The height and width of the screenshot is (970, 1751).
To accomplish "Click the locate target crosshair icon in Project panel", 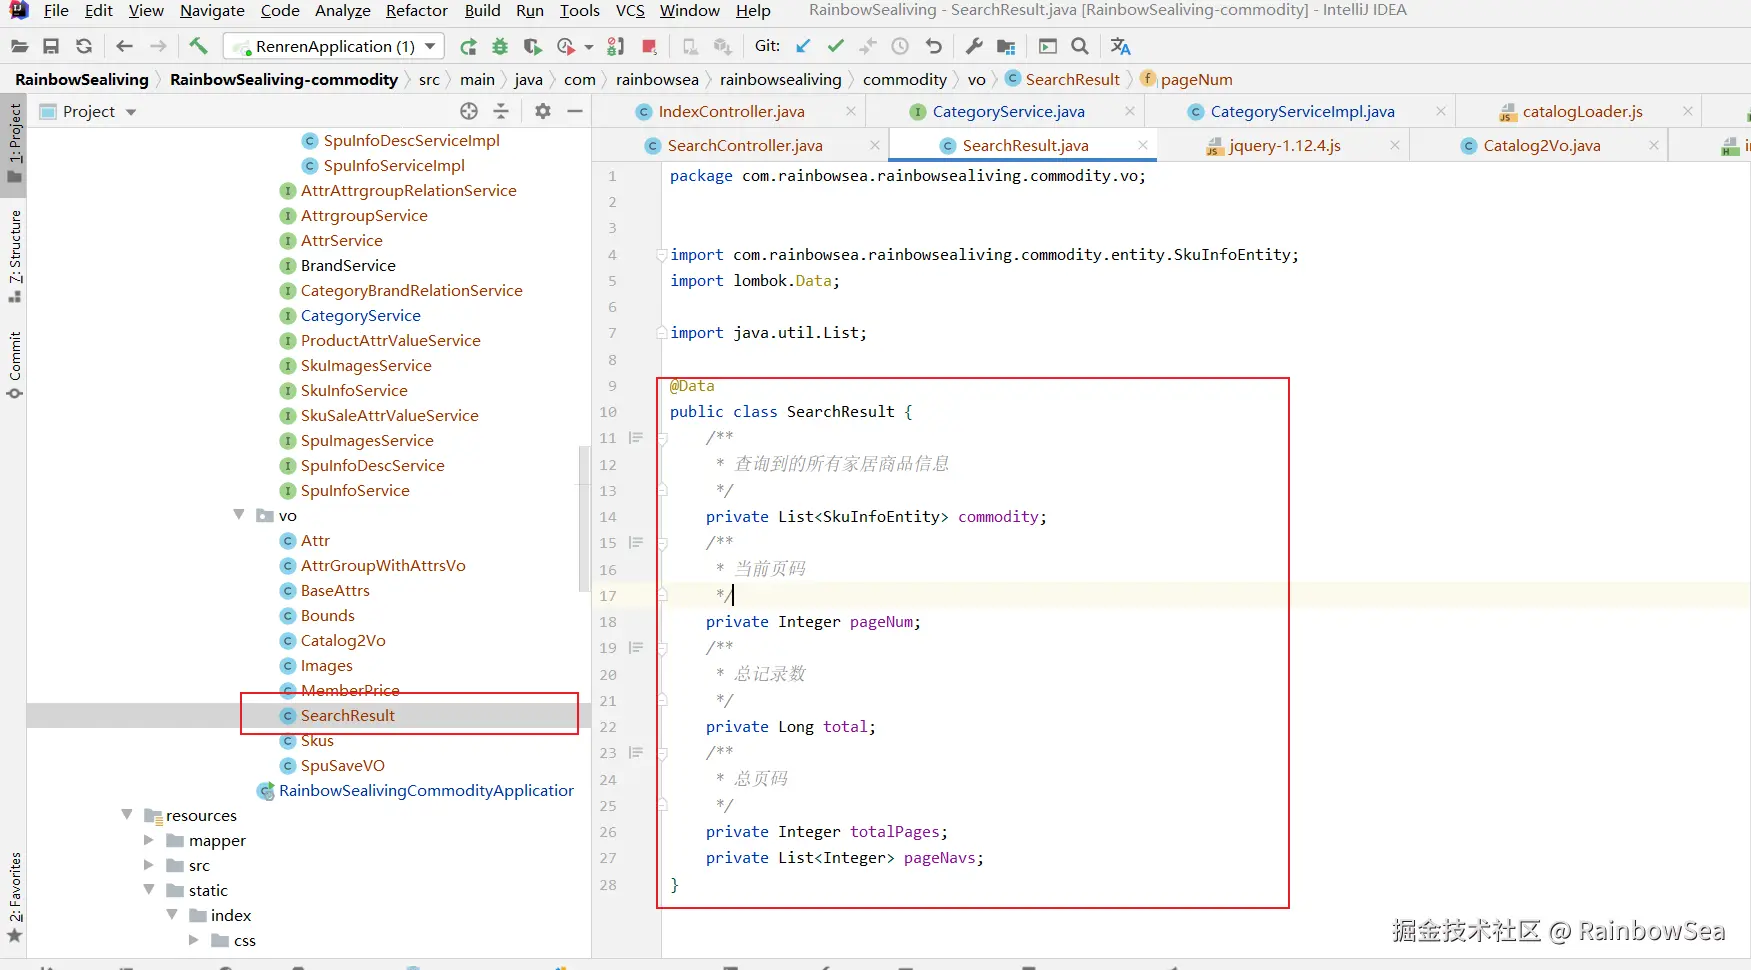I will [x=469, y=111].
